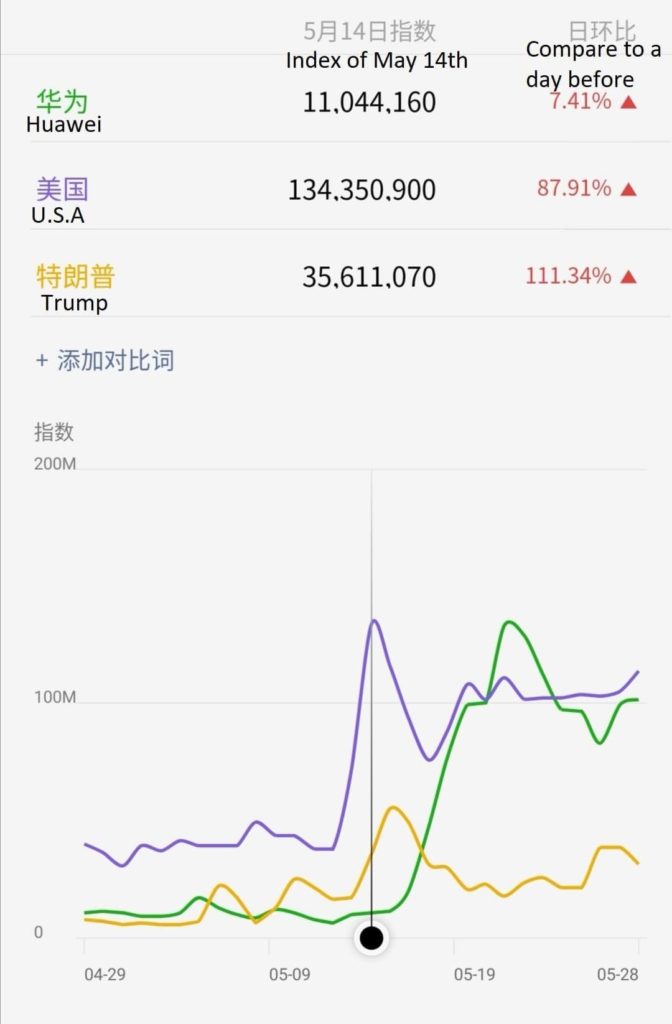The width and height of the screenshot is (672, 1024).
Task: Click the red up-arrow beside 7.41%
Action: point(629,101)
